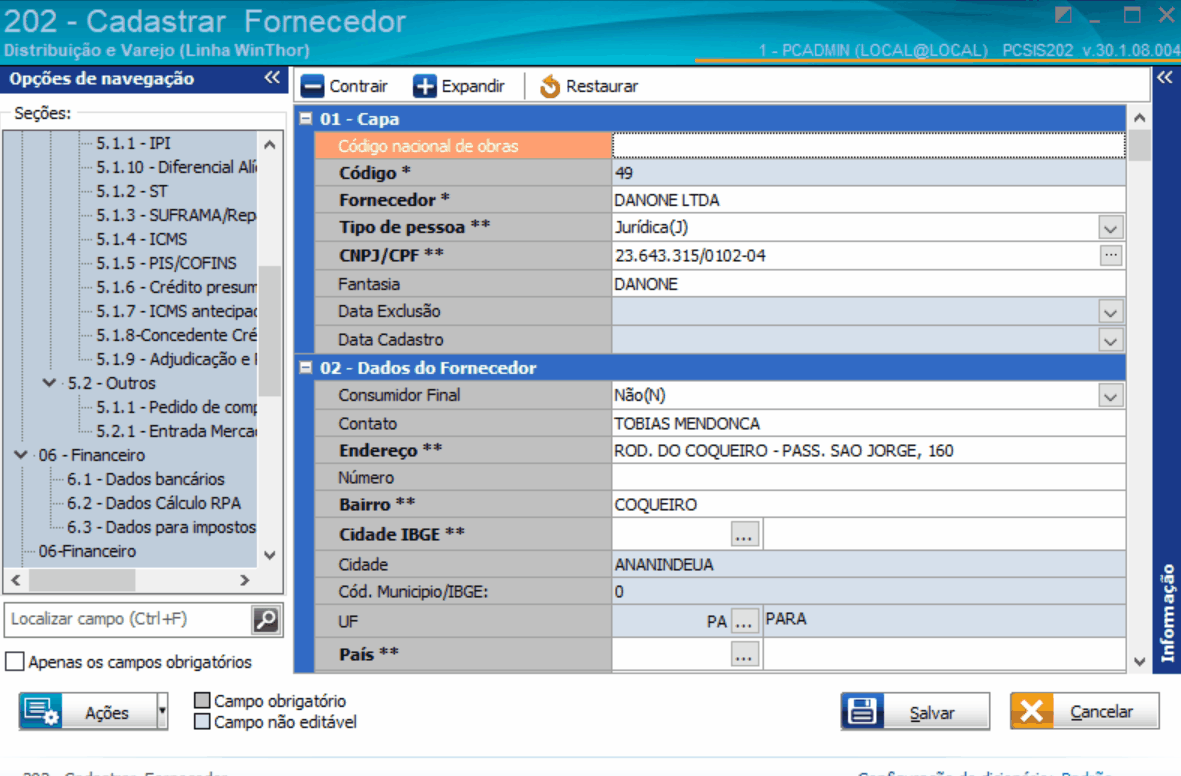Image resolution: width=1181 pixels, height=776 pixels.
Task: Click the Restaurar arrow icon
Action: point(550,86)
